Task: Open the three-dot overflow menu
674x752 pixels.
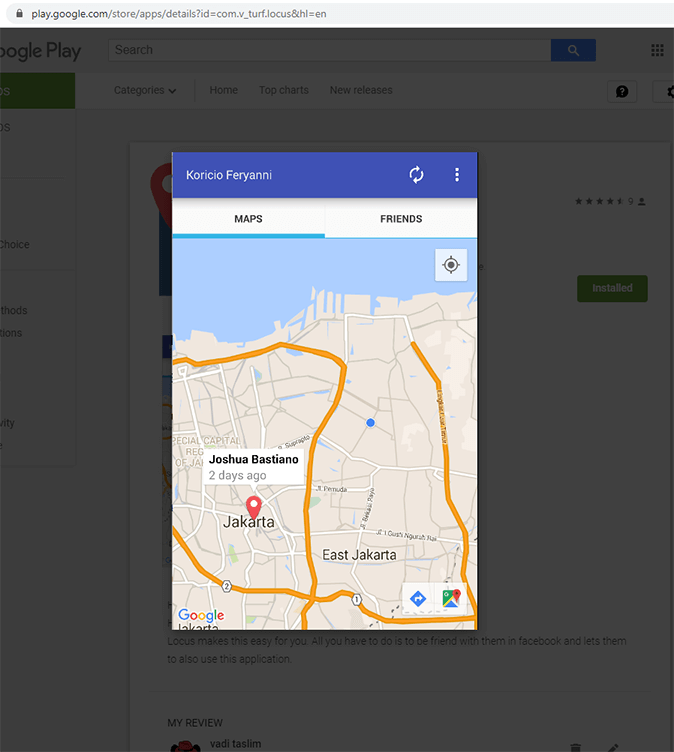Action: (457, 175)
